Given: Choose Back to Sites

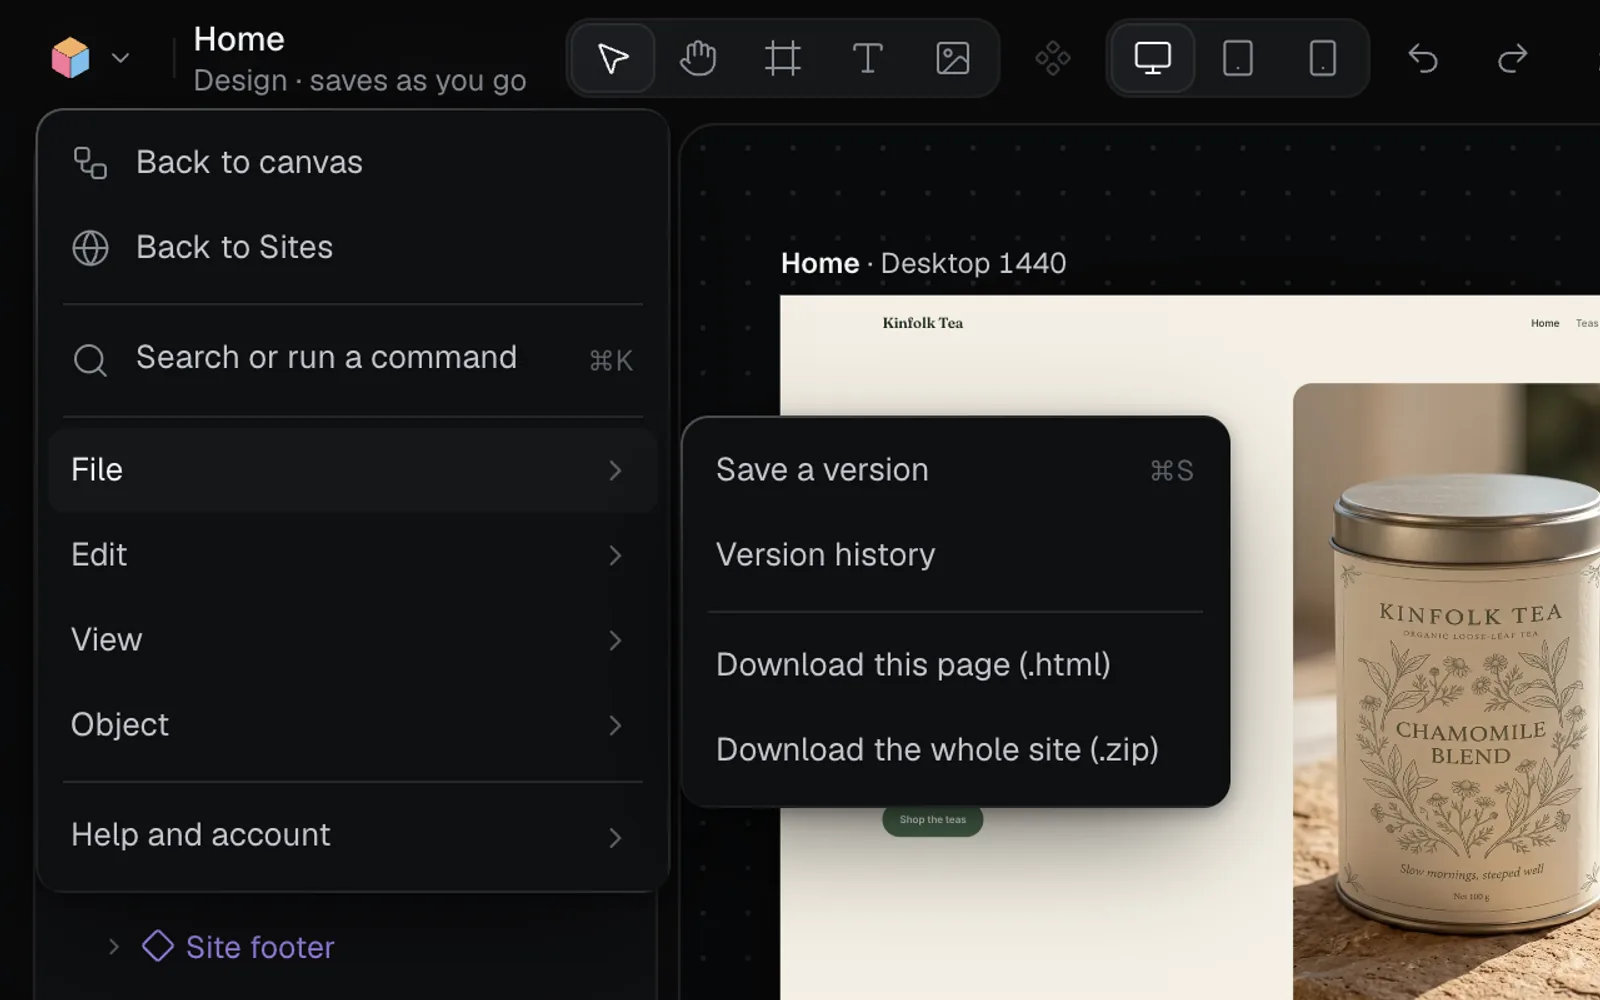Looking at the screenshot, I should pyautogui.click(x=352, y=247).
